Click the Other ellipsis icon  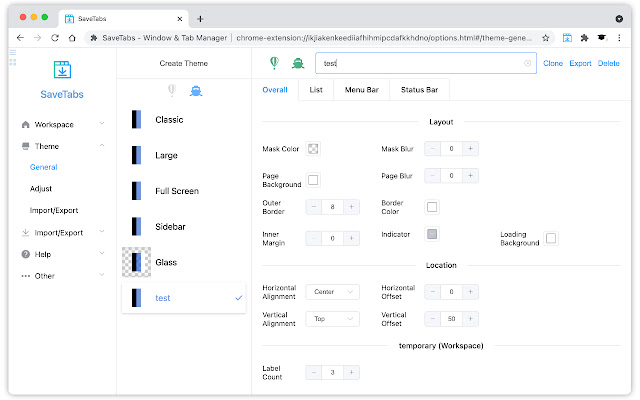pos(25,276)
